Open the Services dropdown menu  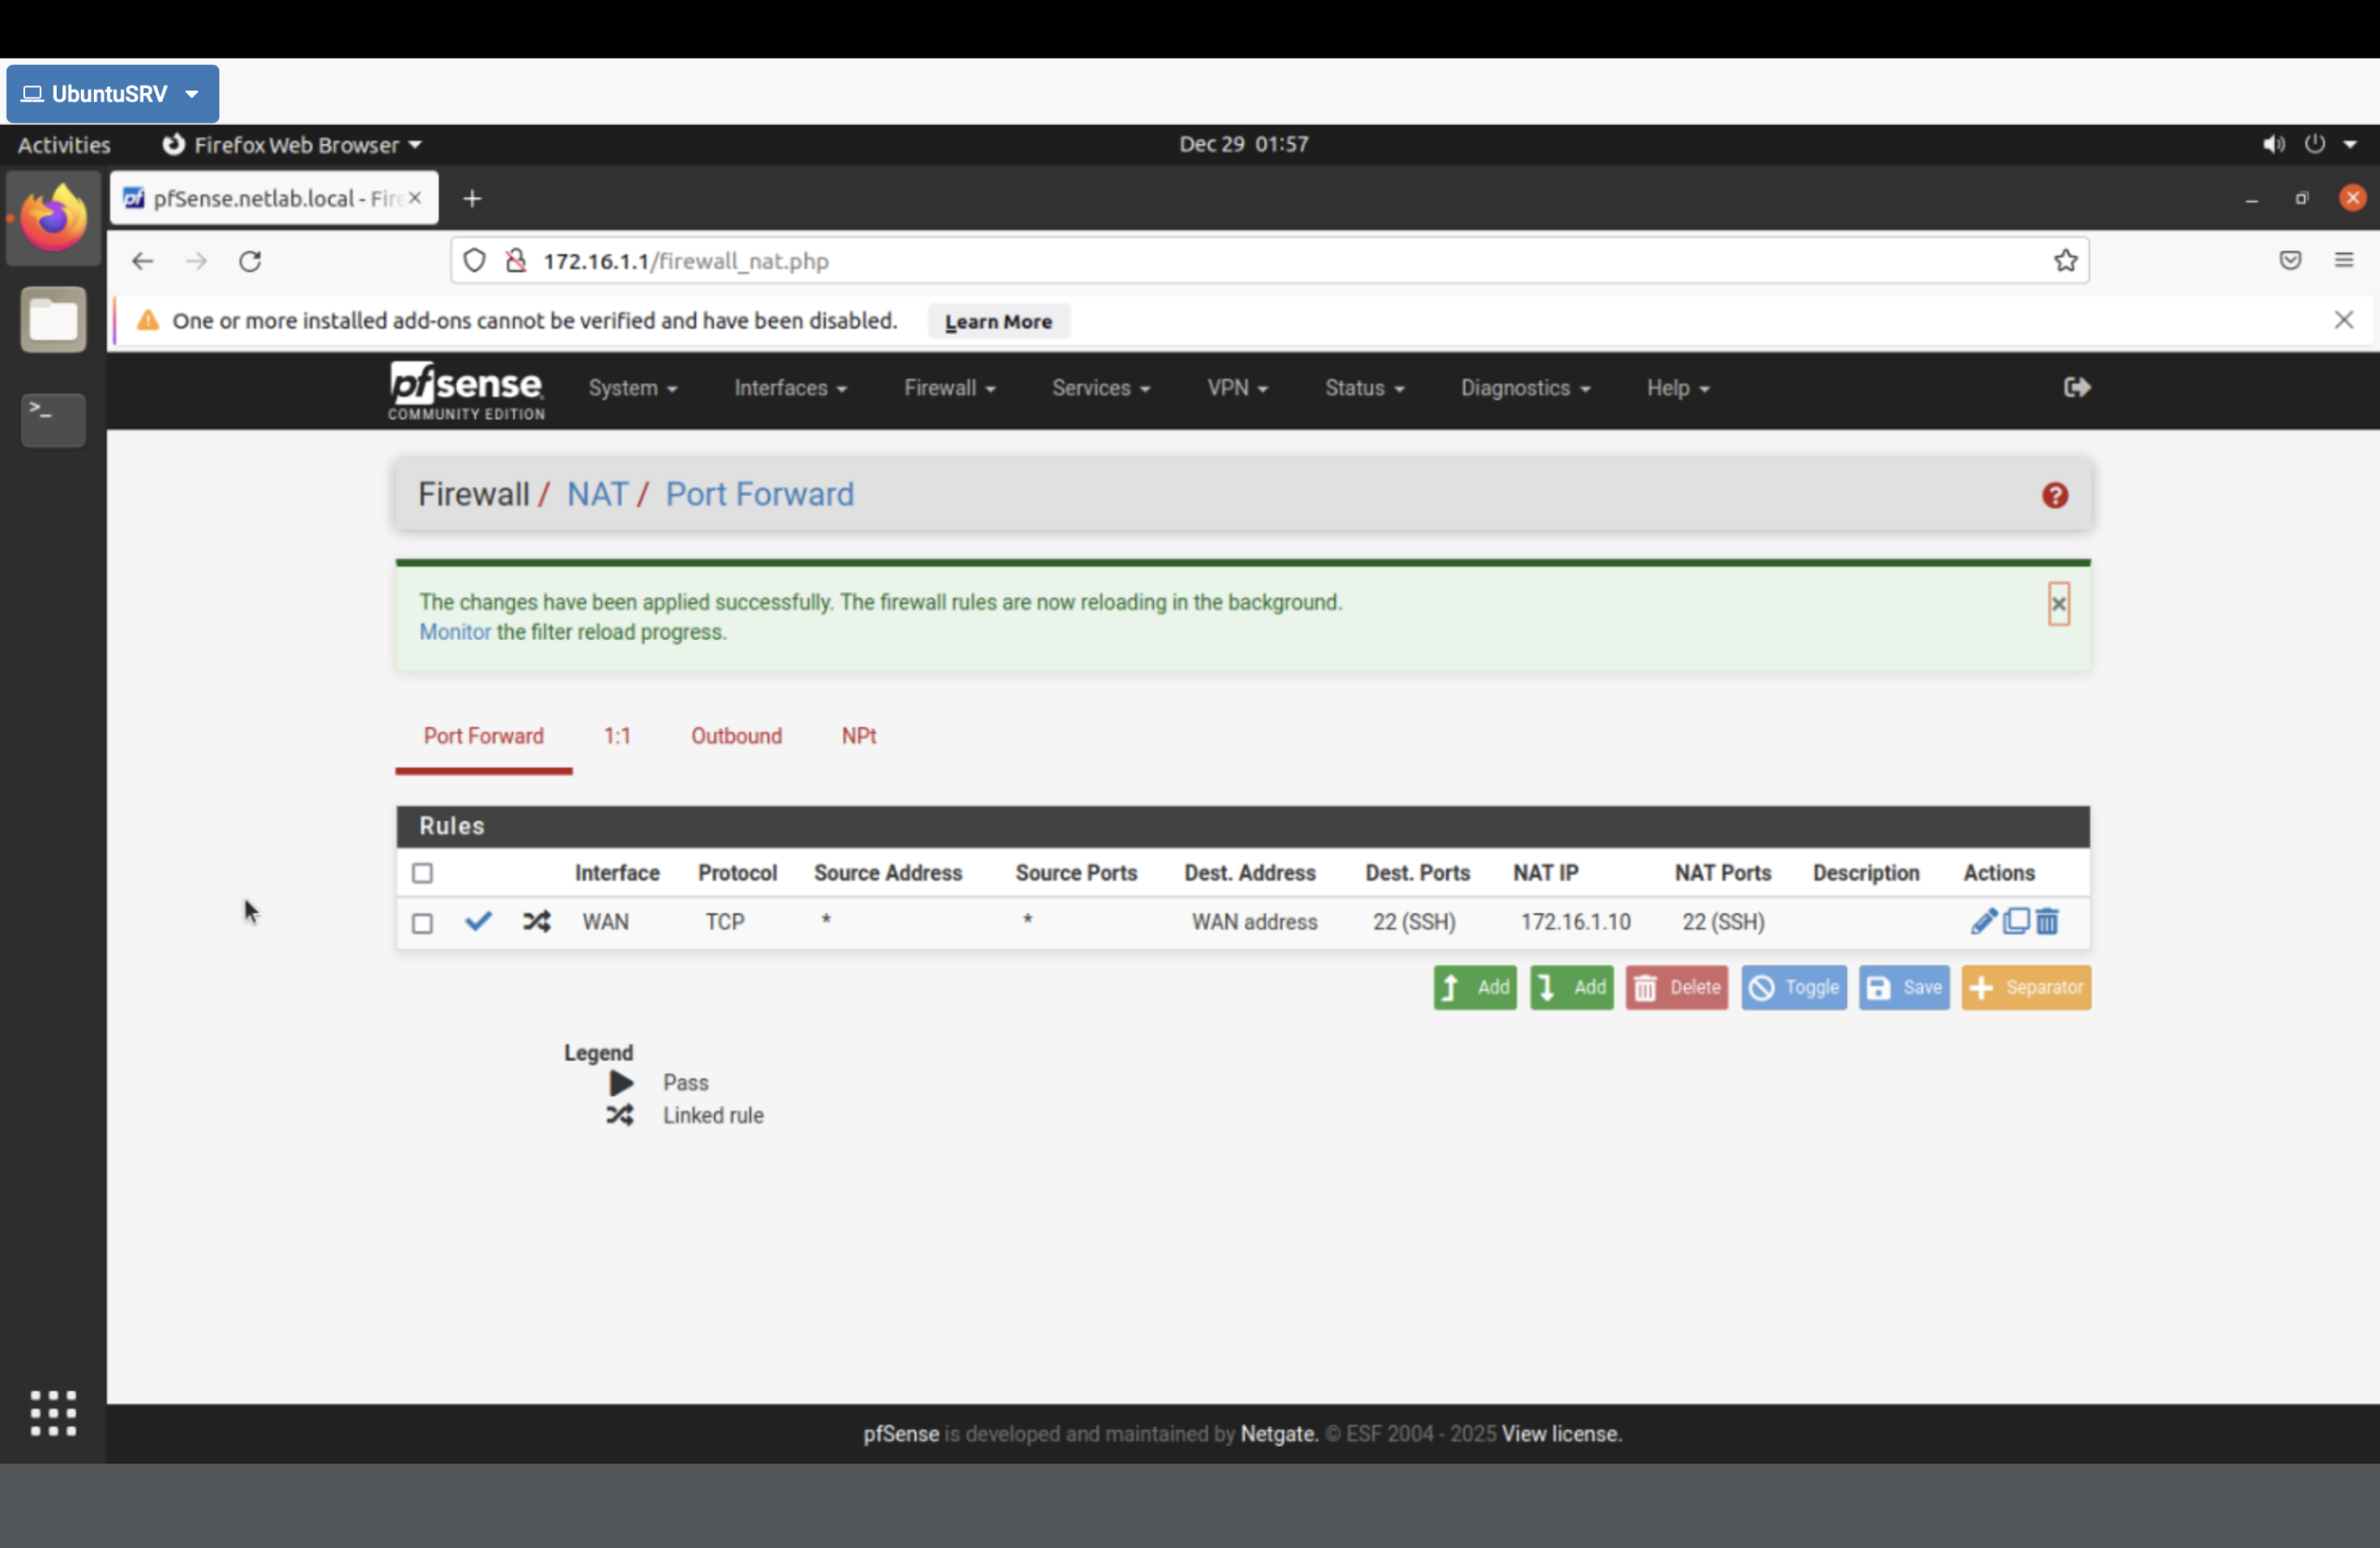point(1100,388)
